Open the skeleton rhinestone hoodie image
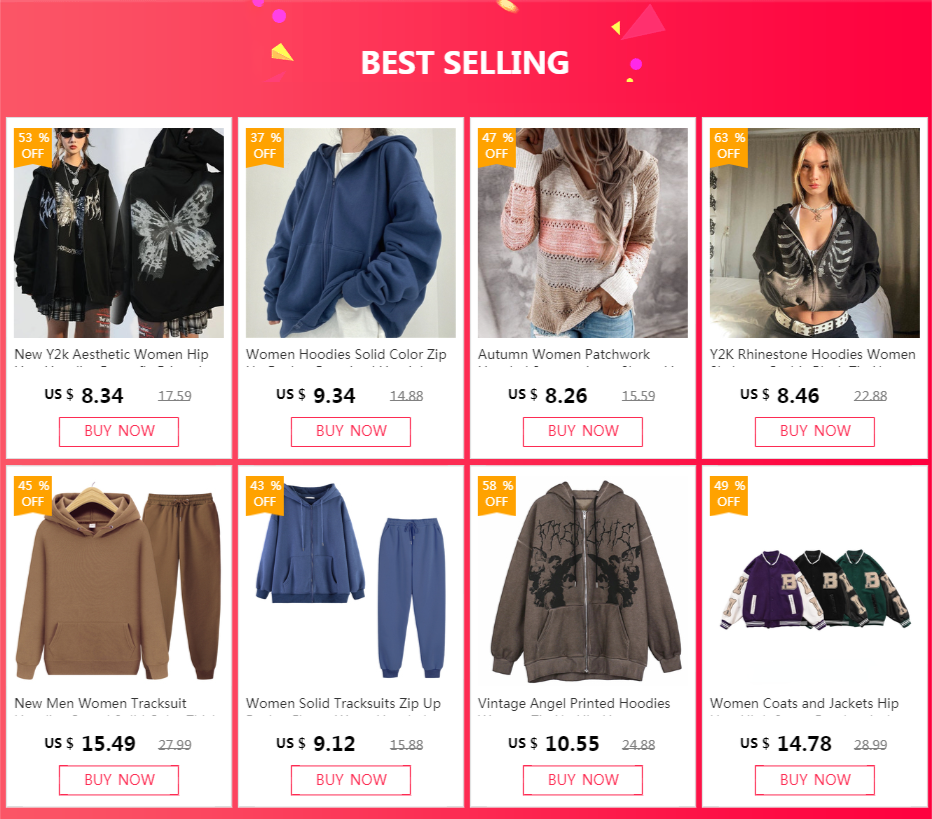The width and height of the screenshot is (932, 819). (x=815, y=233)
